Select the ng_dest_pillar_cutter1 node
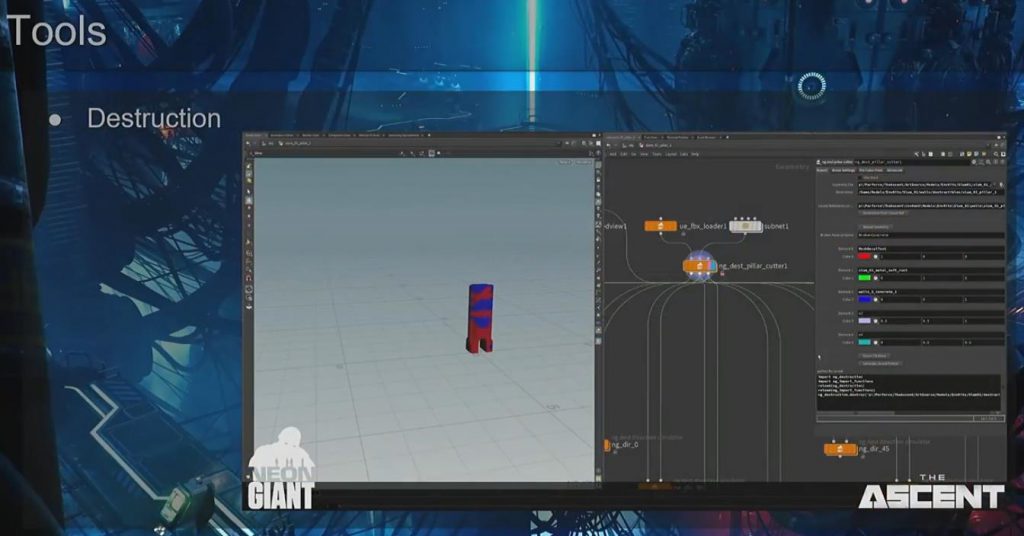The image size is (1024, 536). [x=699, y=266]
